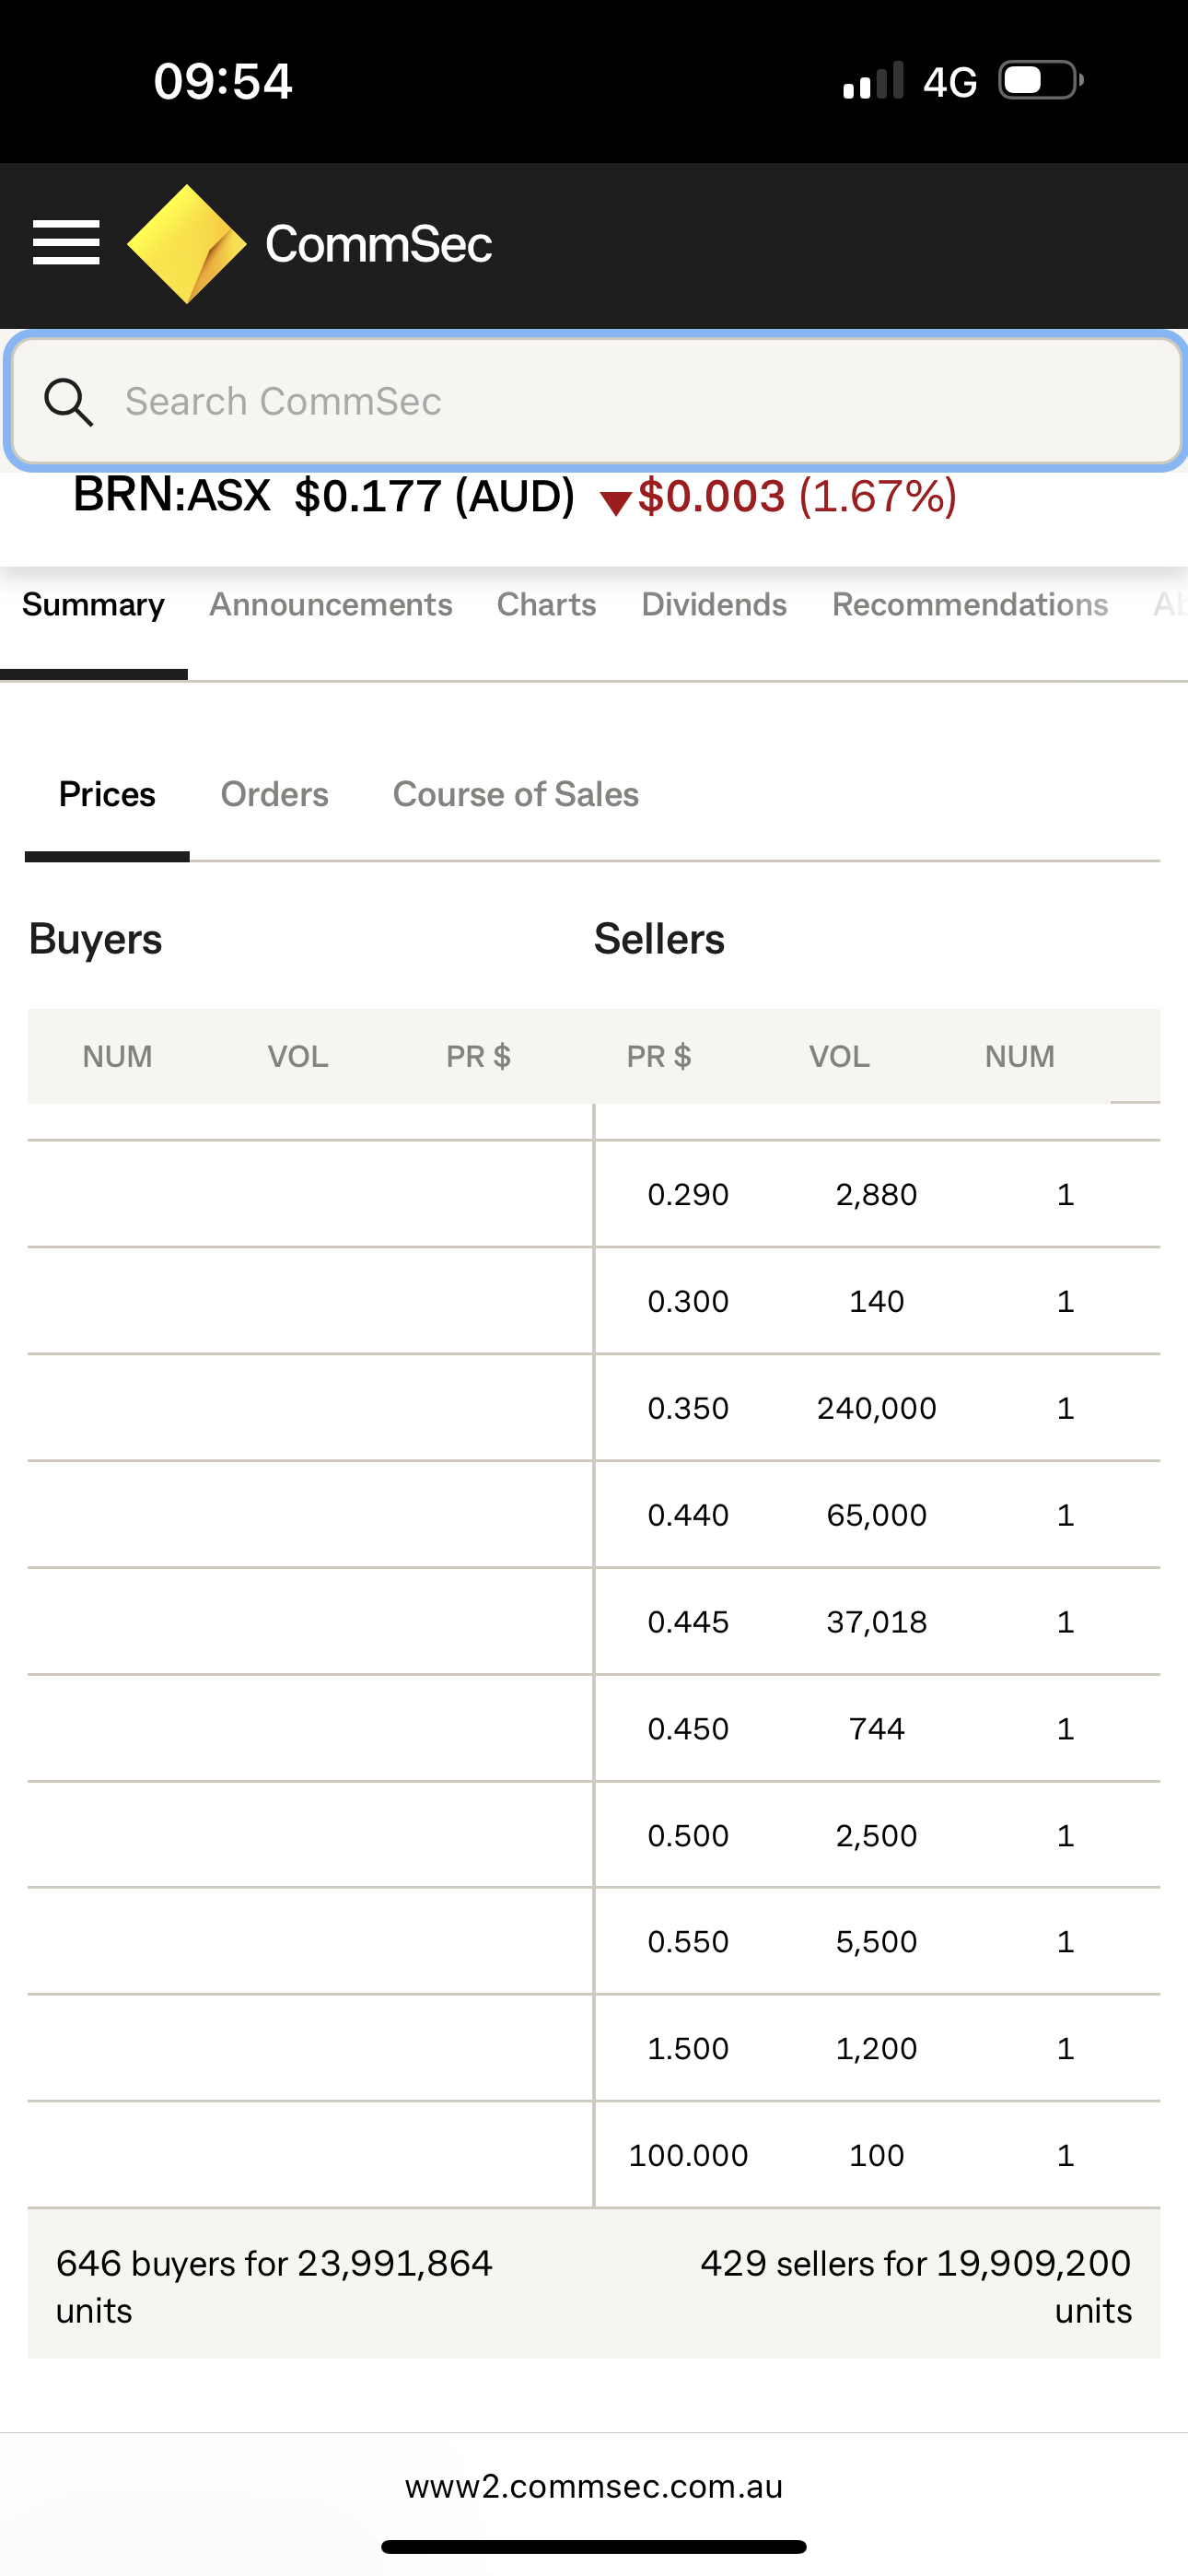Tap the battery status icon
Image resolution: width=1188 pixels, height=2576 pixels.
coord(1040,81)
